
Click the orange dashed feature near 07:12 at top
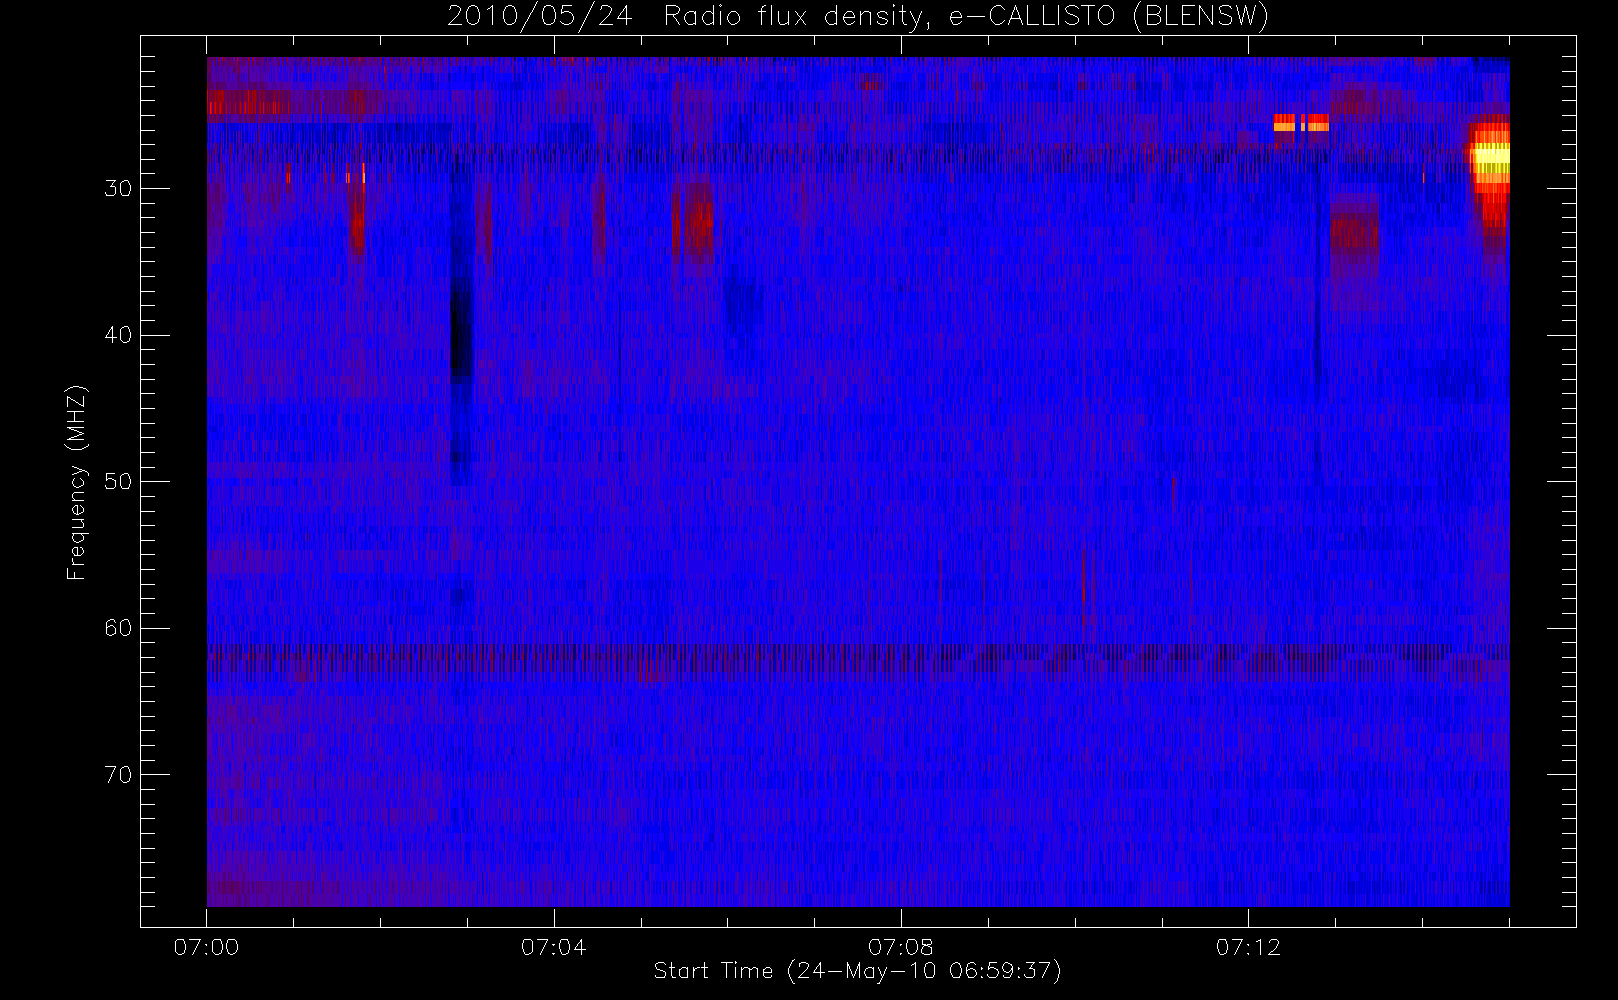coord(1301,123)
